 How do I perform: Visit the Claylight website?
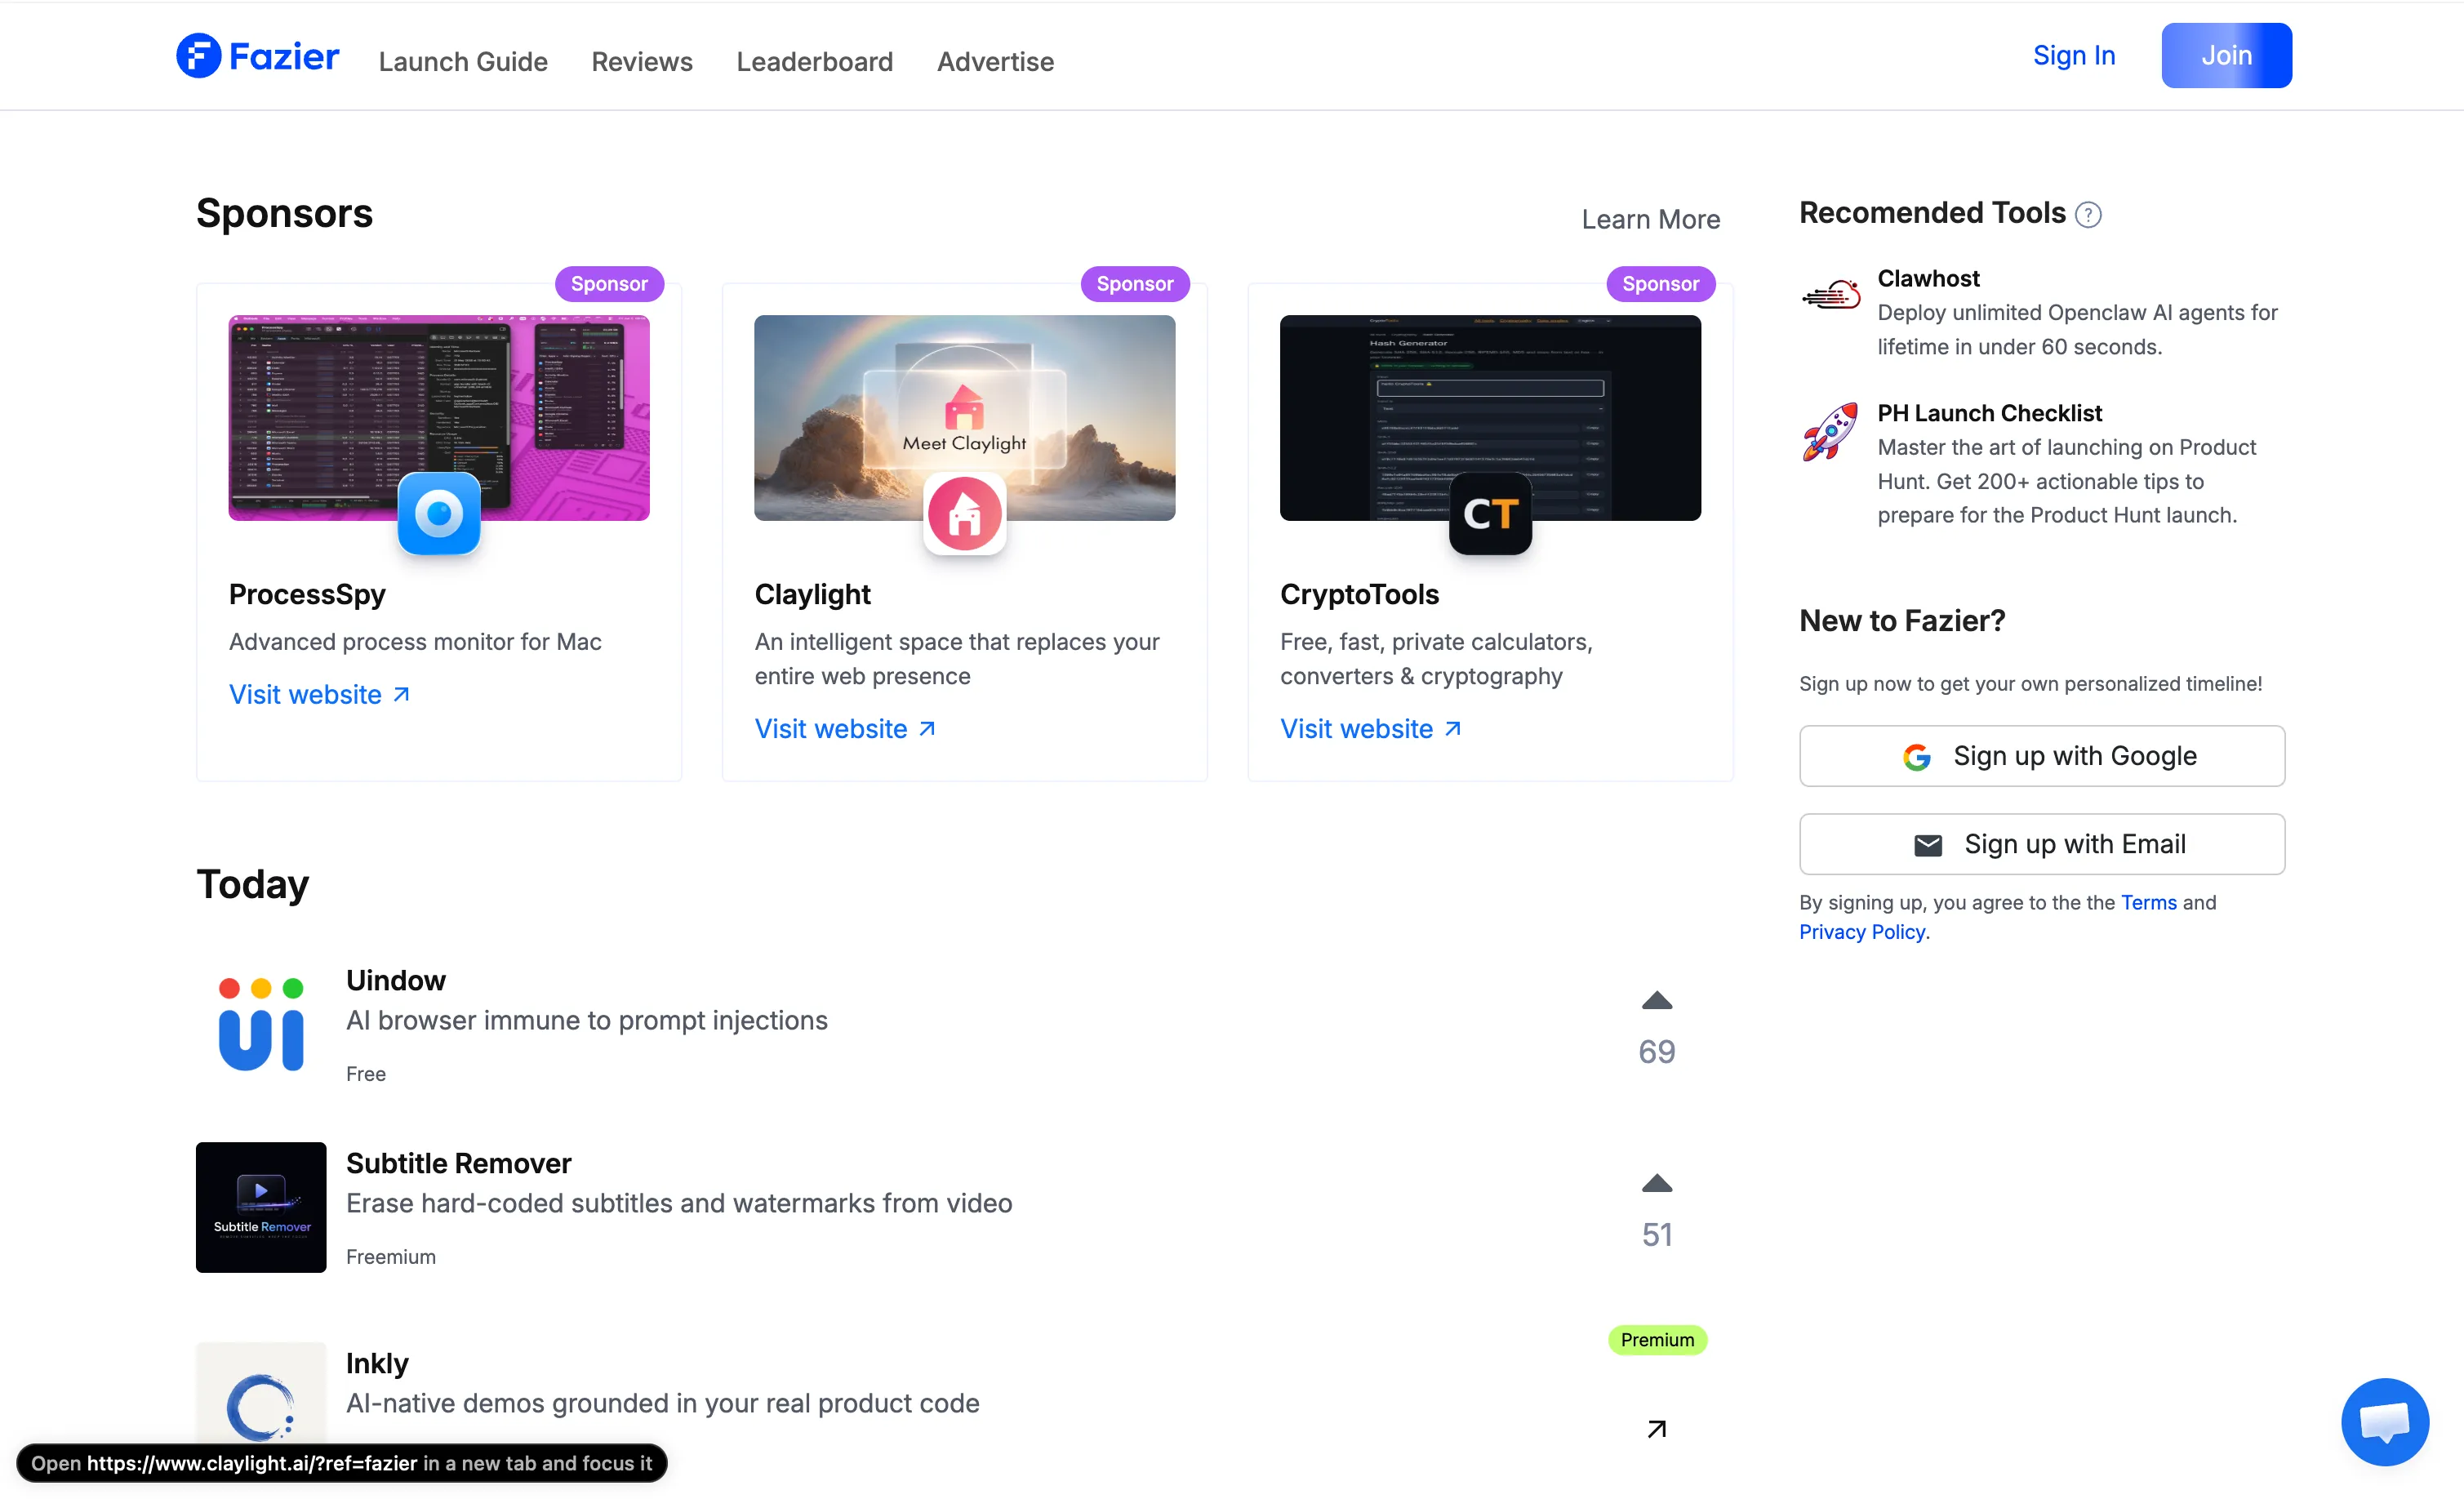[x=846, y=729]
